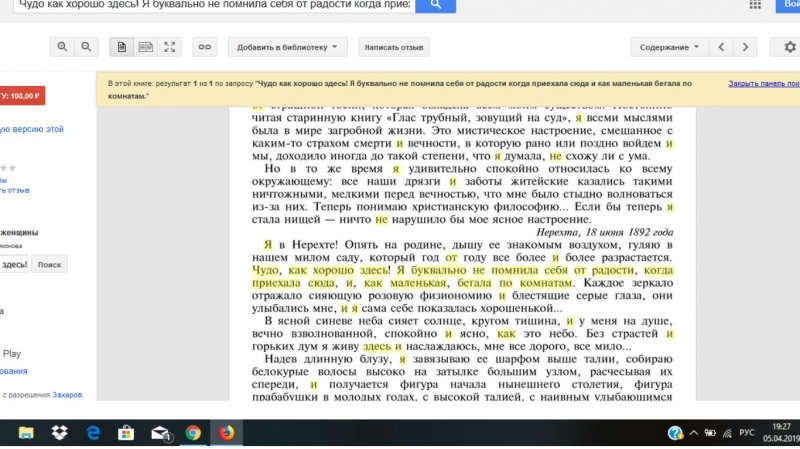This screenshot has height=449, width=800.
Task: Switch to single page view
Action: tap(122, 47)
